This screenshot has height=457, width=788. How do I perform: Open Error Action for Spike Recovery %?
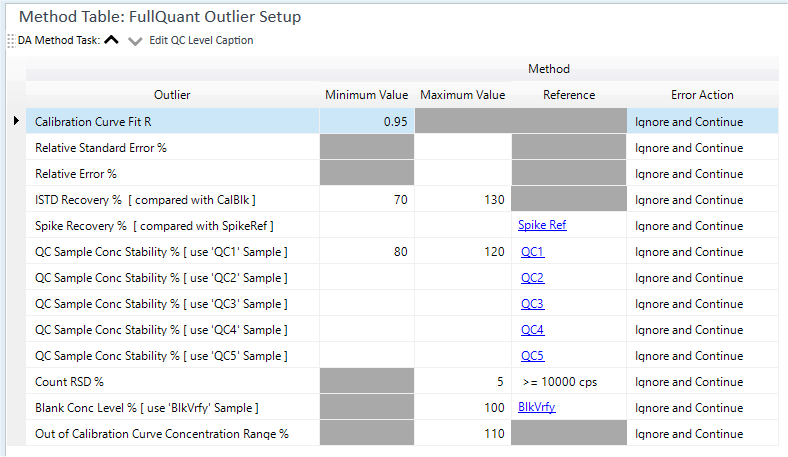pos(703,225)
